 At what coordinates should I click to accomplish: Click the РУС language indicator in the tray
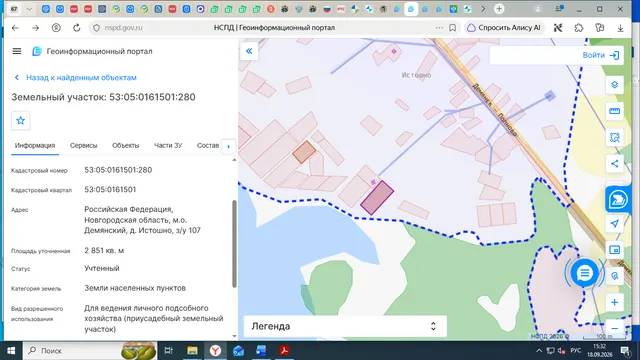(576, 351)
